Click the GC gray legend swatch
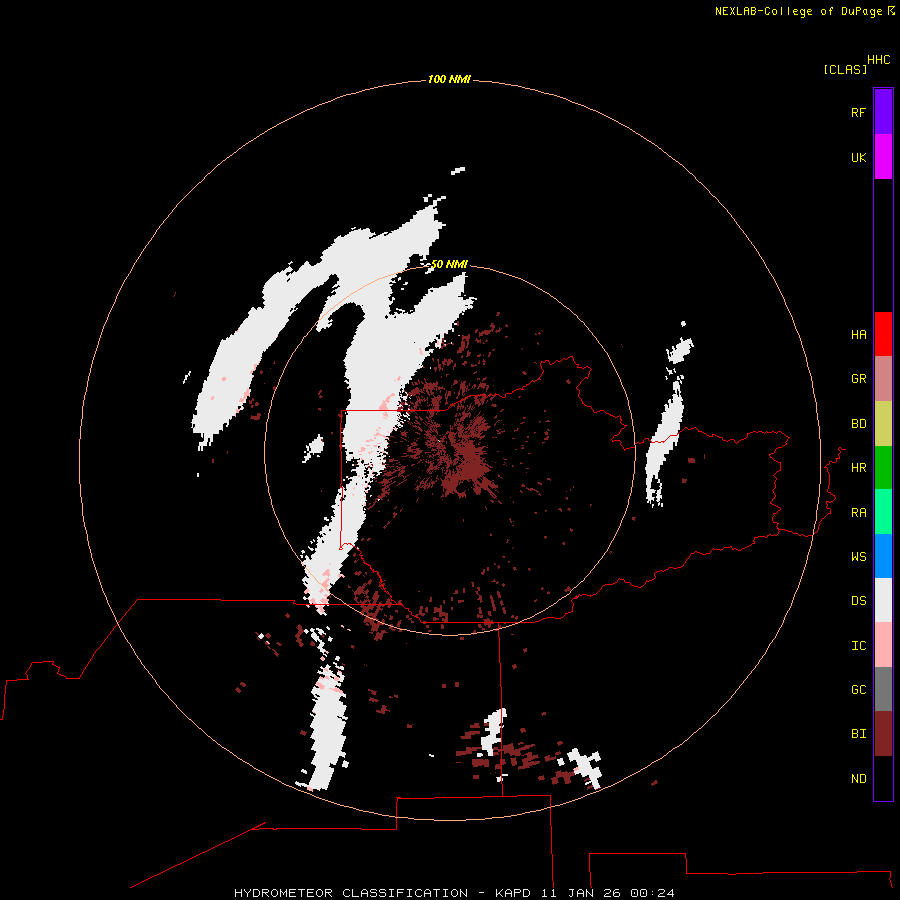The image size is (900, 900). click(x=883, y=689)
